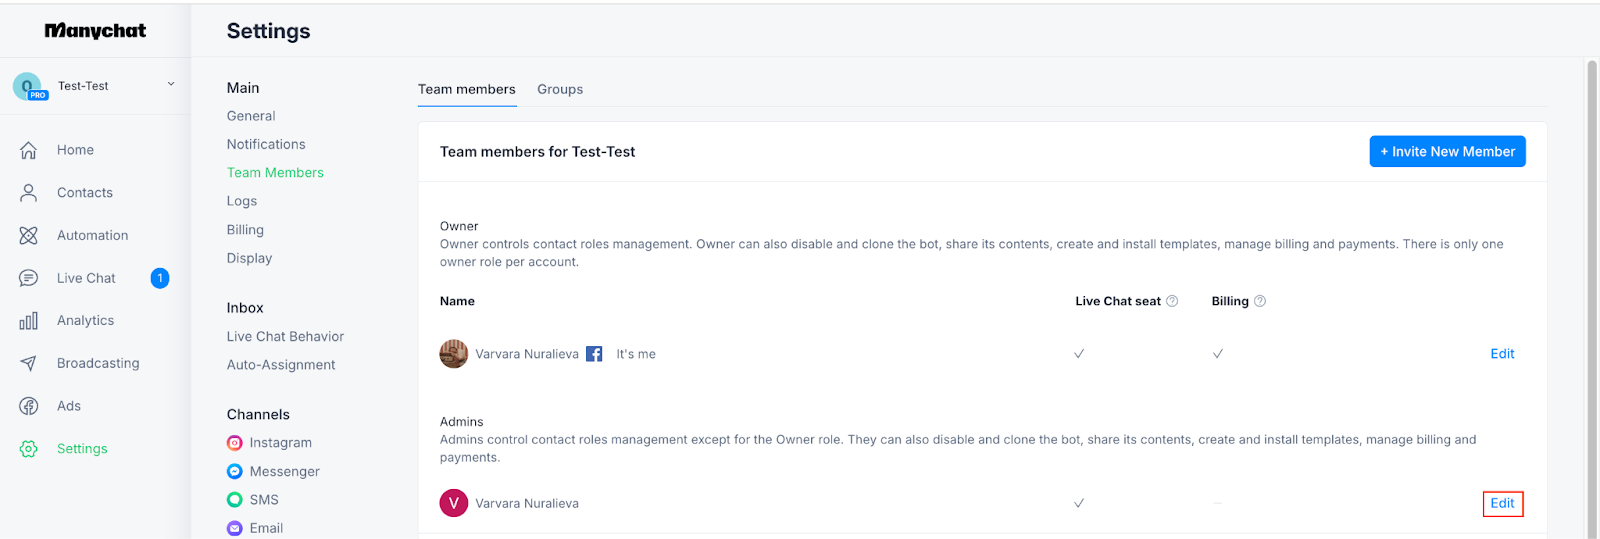Click the Home icon in sidebar
Screen dimensions: 1600x539
28,150
